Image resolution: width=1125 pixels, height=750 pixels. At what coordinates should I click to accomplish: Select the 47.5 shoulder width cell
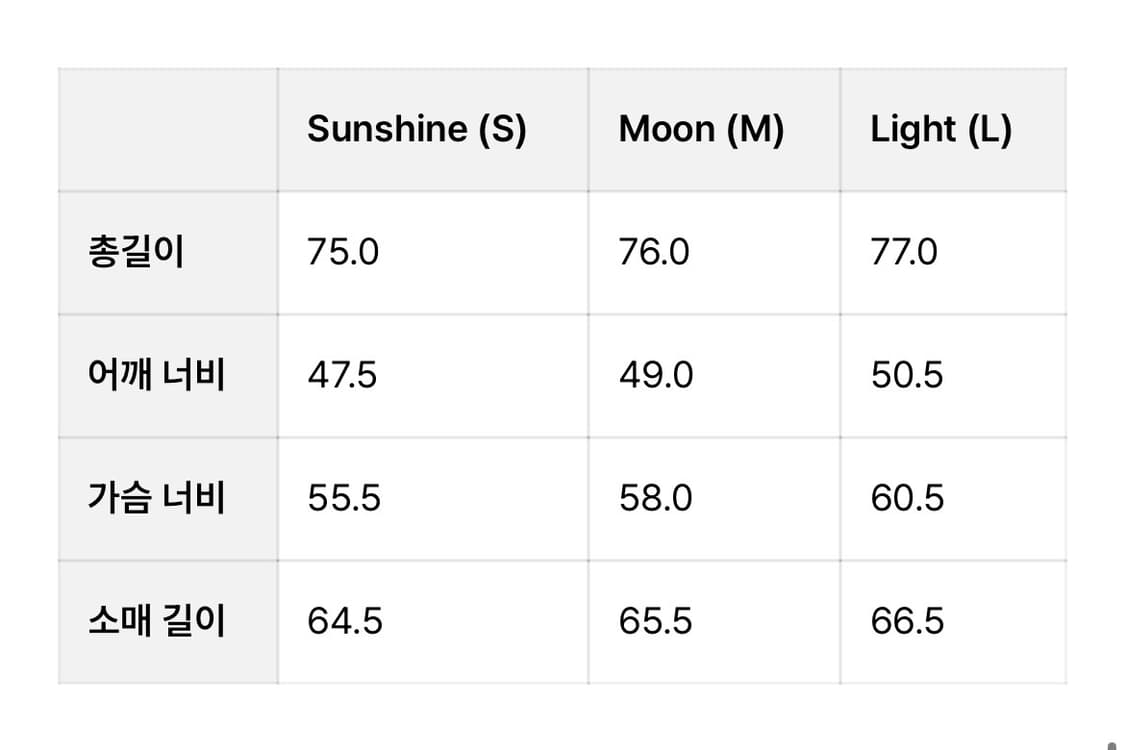342,376
